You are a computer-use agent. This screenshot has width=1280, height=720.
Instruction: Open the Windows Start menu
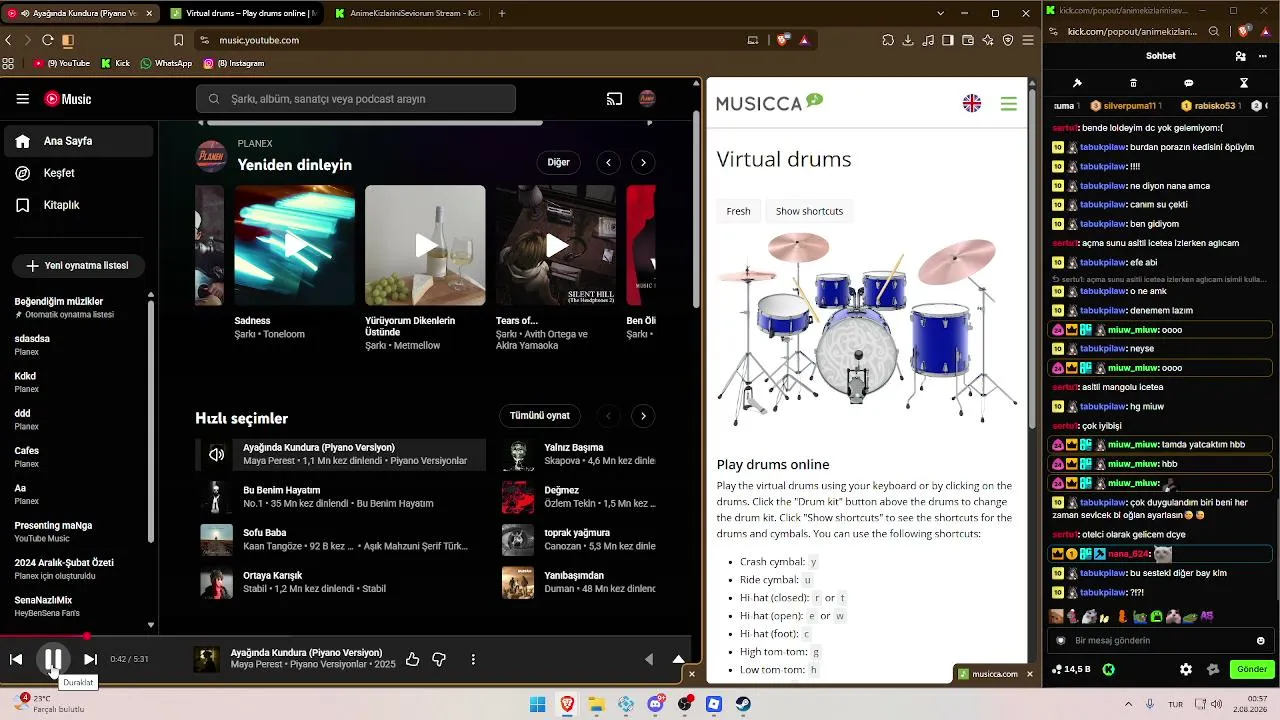click(537, 704)
